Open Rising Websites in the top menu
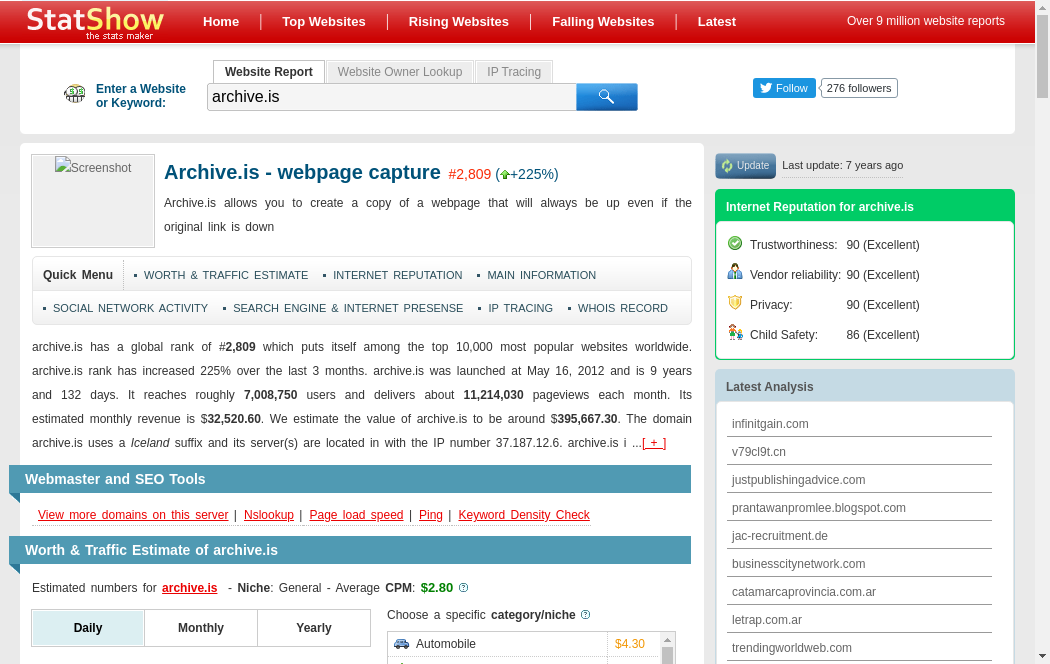 [458, 21]
